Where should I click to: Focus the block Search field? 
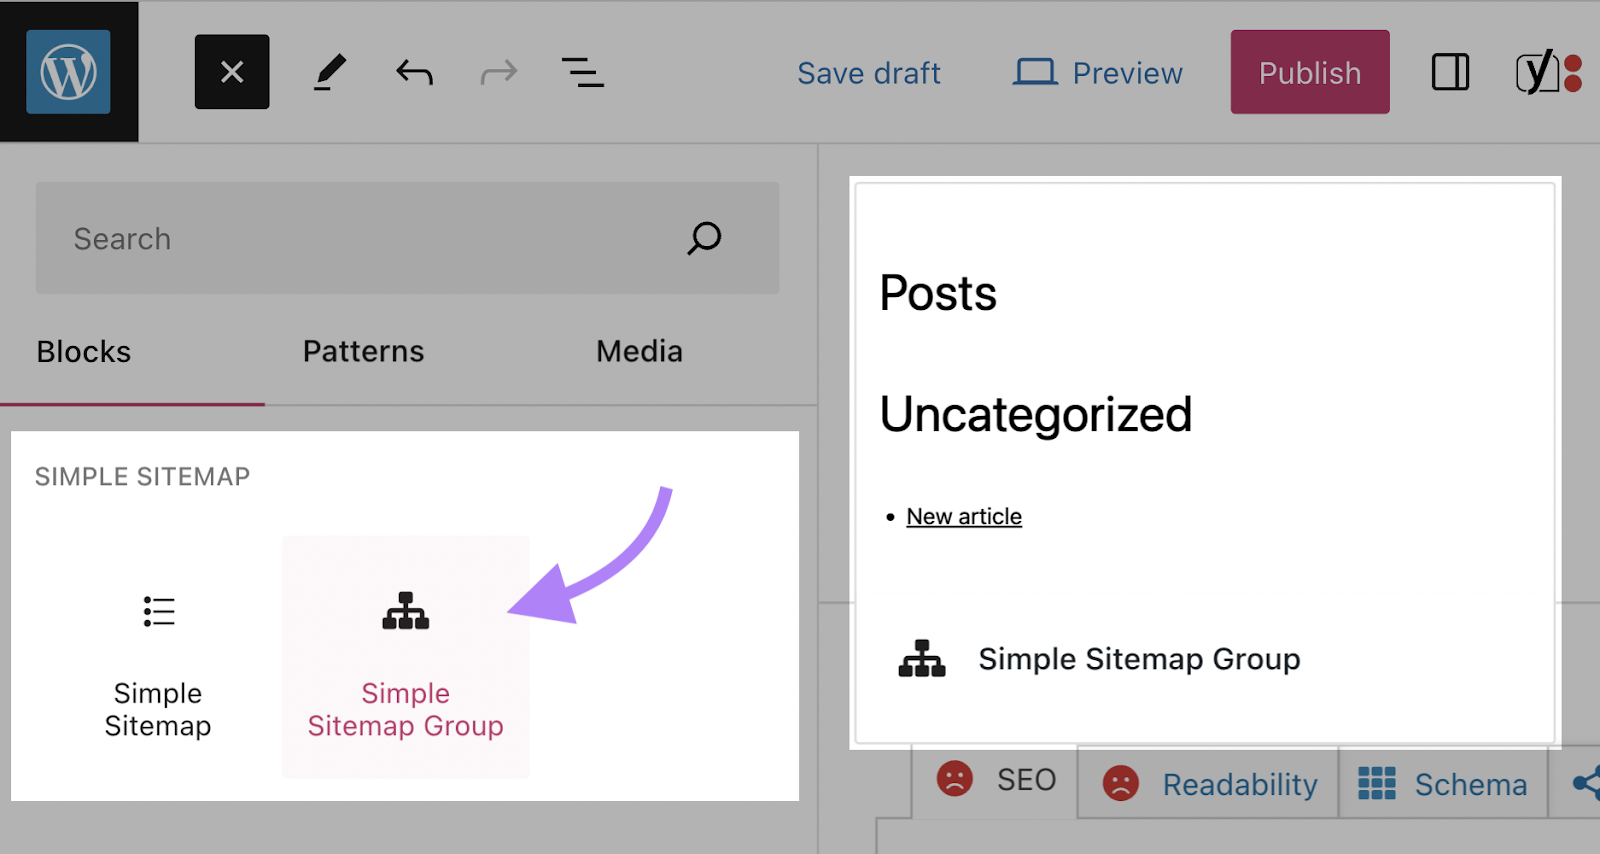pos(408,238)
